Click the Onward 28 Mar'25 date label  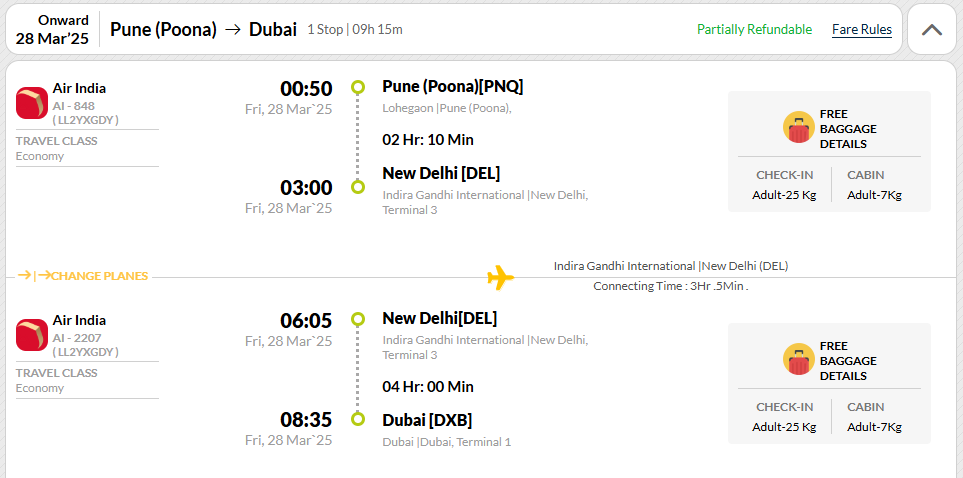[52, 29]
